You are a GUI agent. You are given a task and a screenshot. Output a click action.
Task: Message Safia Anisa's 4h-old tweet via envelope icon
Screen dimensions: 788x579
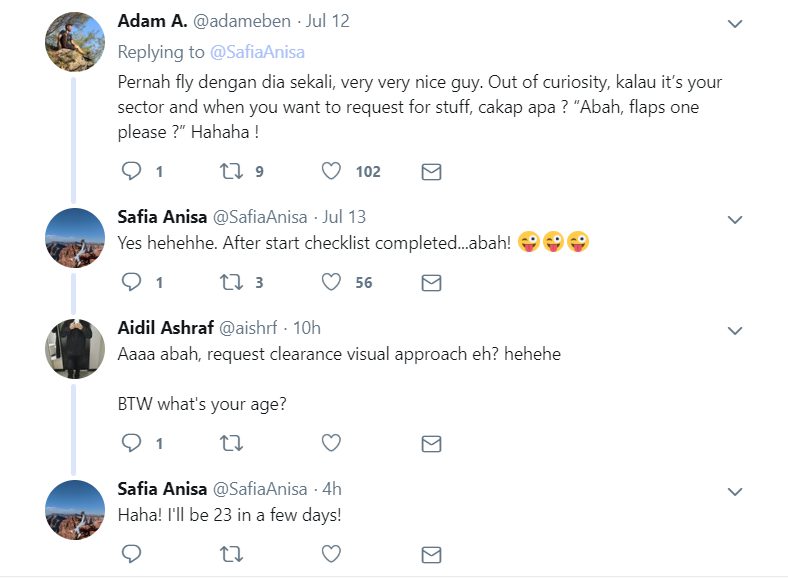431,553
